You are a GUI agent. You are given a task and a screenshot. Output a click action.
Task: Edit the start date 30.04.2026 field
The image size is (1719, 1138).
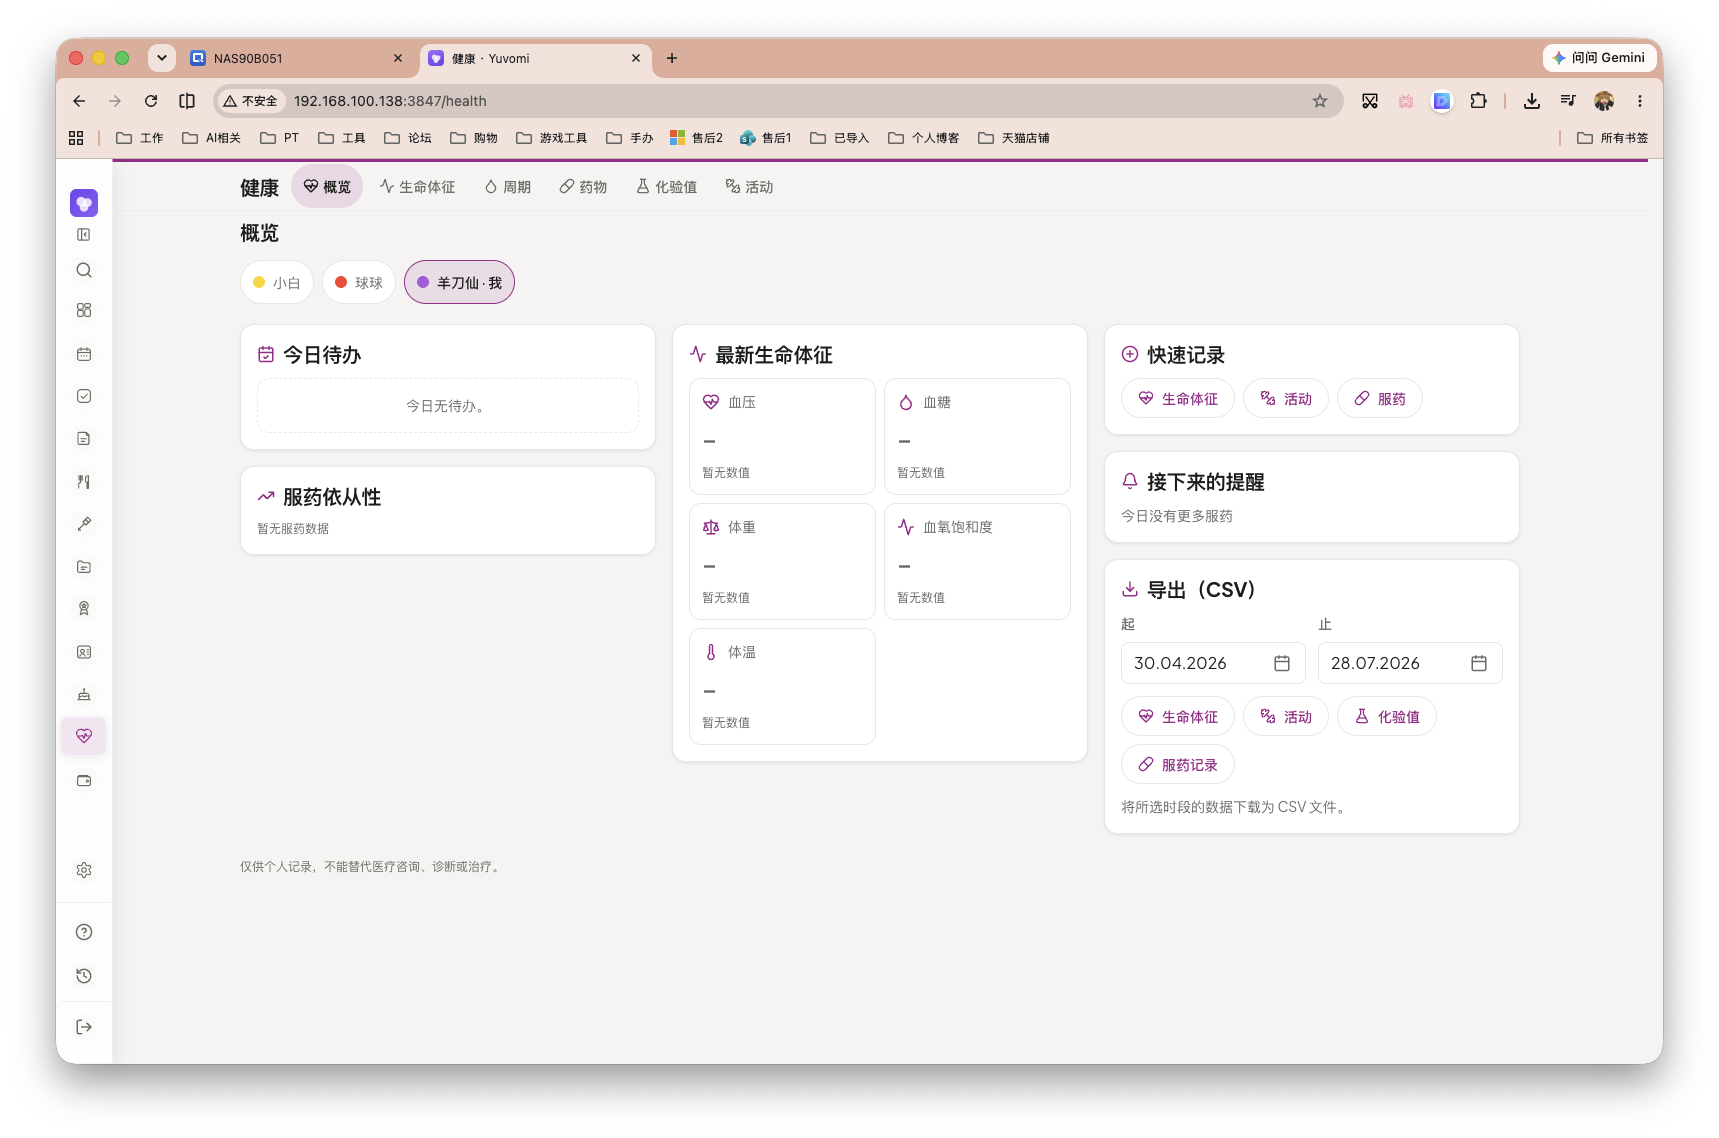point(1213,663)
